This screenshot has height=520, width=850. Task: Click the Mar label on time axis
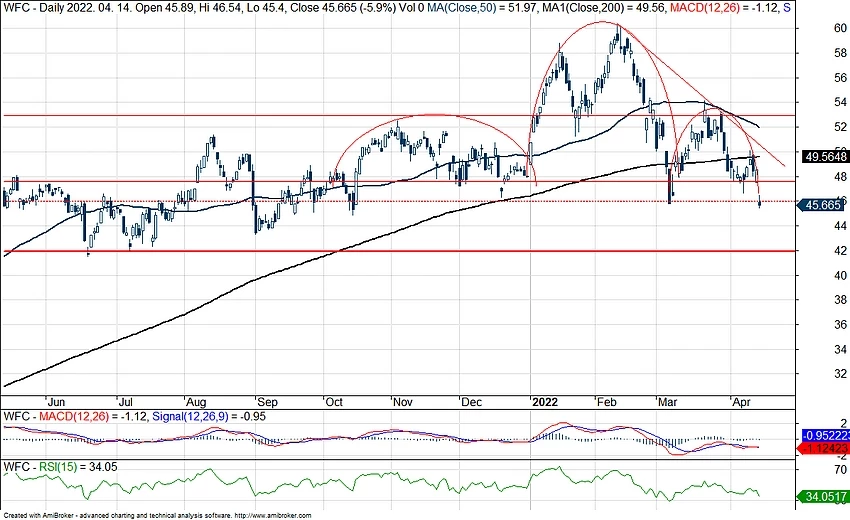(x=667, y=402)
